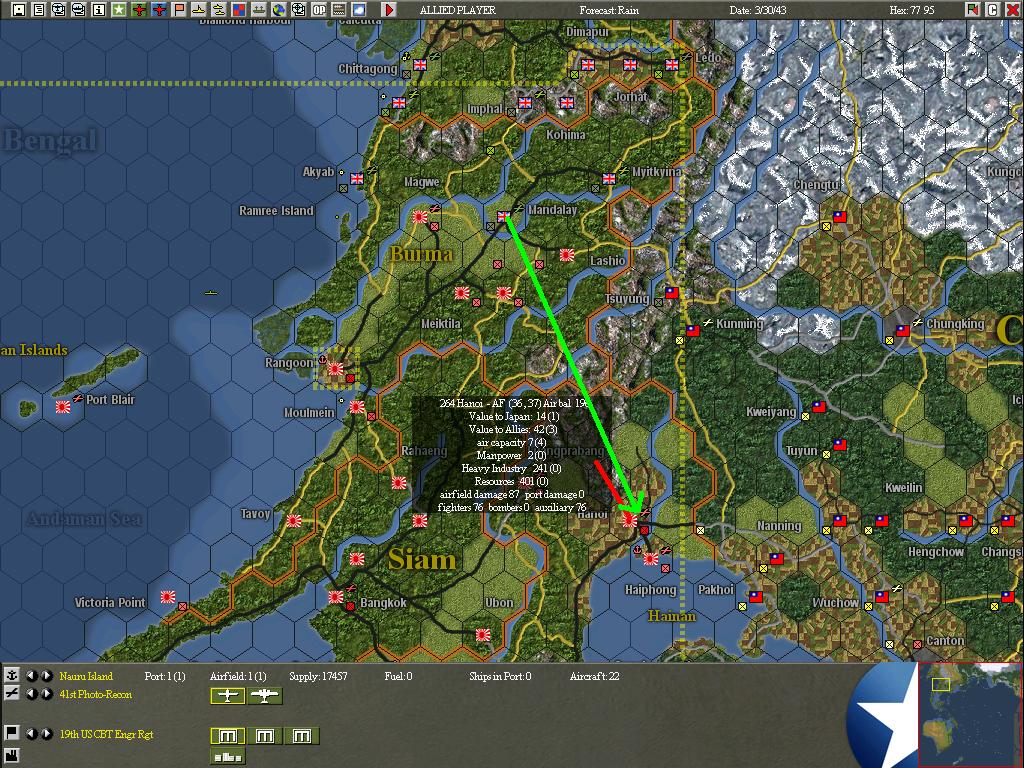
Task: Click the Japanese flag at Victoria Point
Action: 168,596
